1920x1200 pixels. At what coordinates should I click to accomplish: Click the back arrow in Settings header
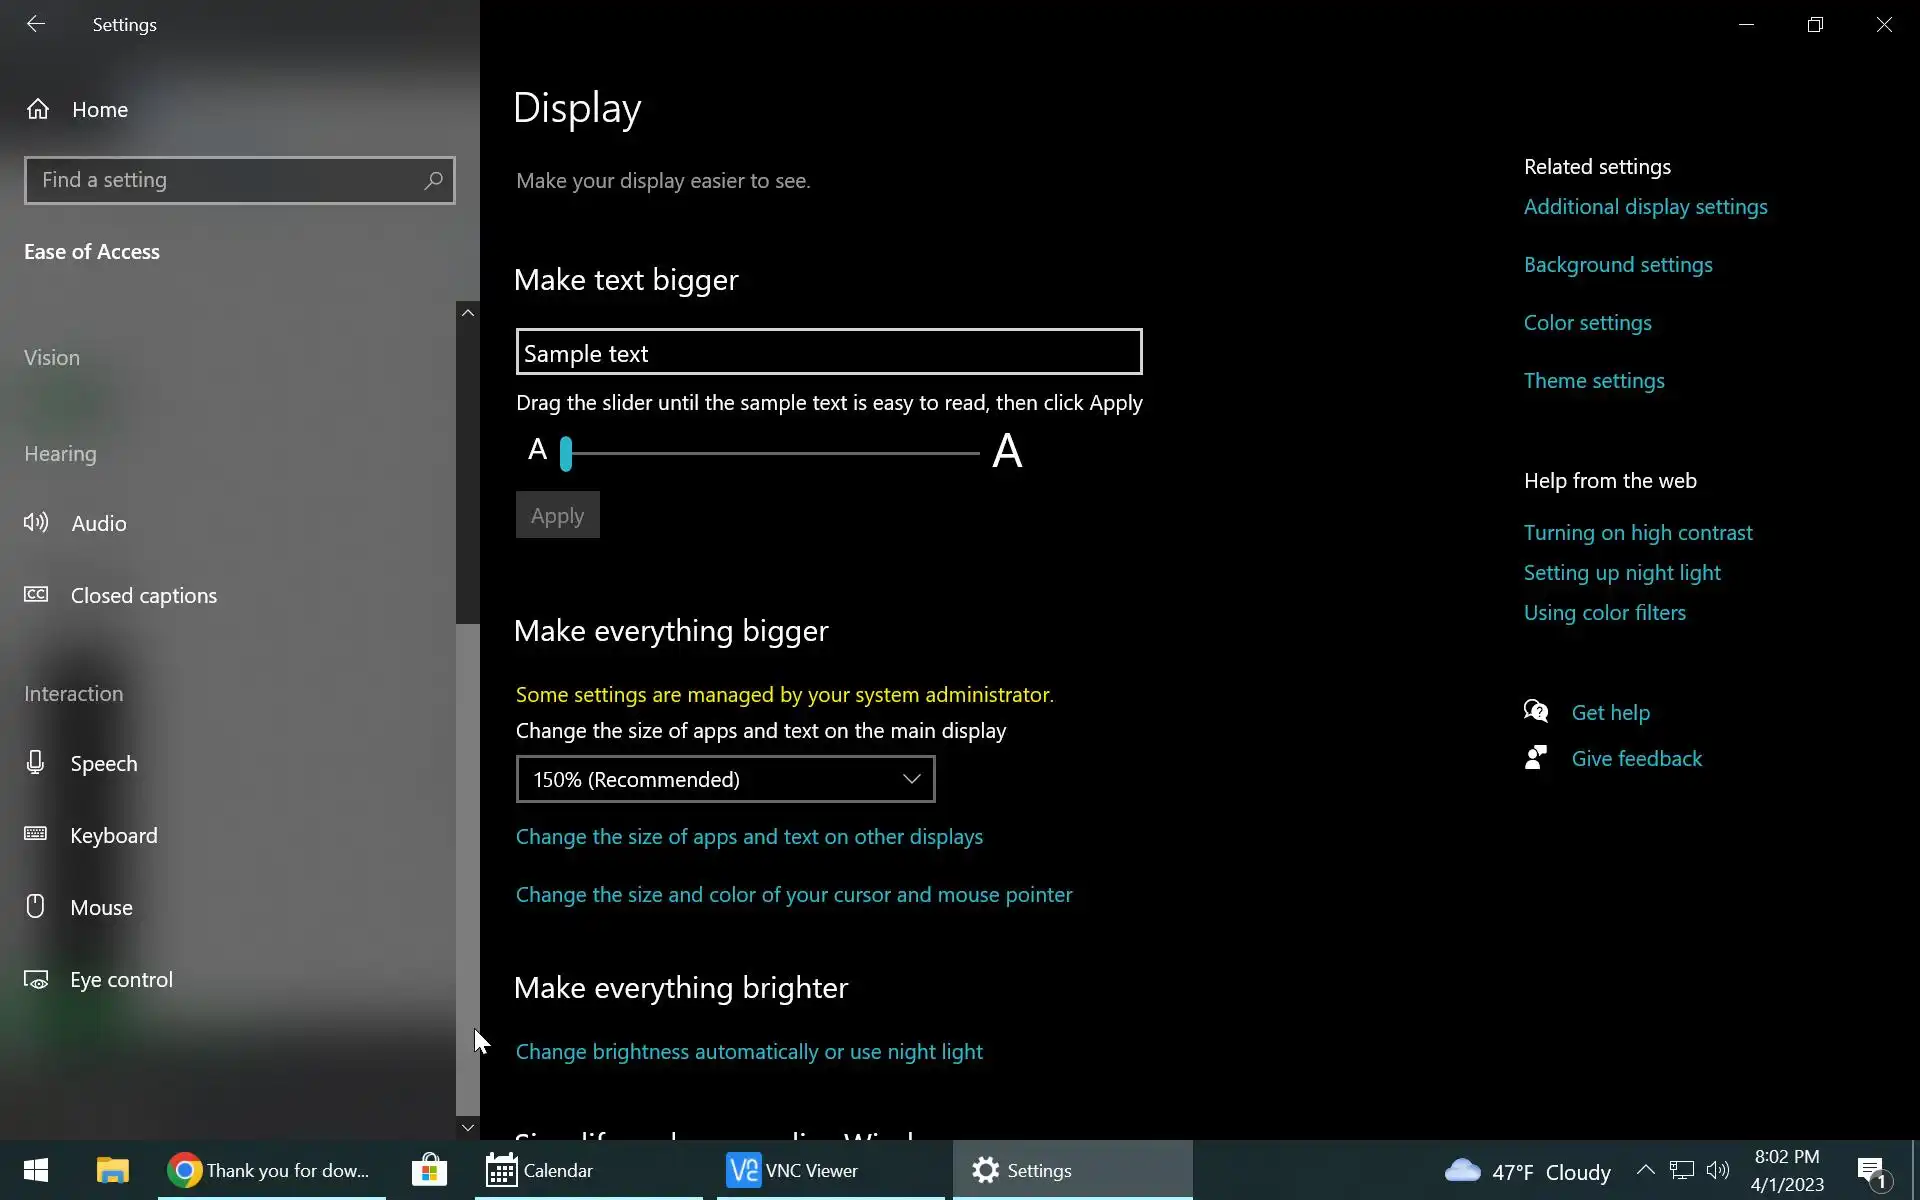[x=36, y=24]
